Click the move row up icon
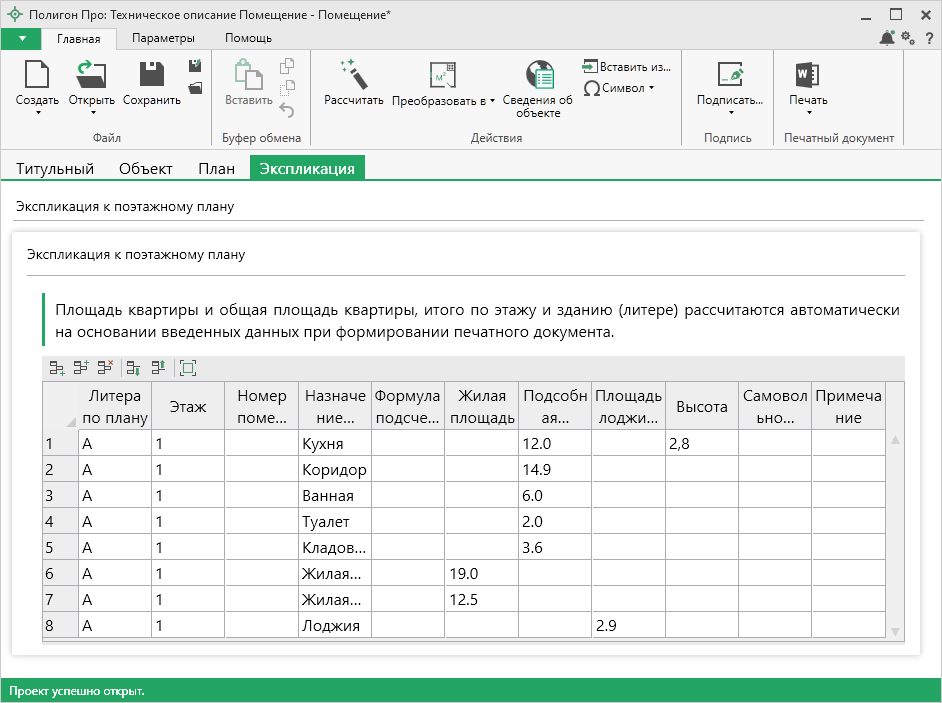 click(x=157, y=368)
